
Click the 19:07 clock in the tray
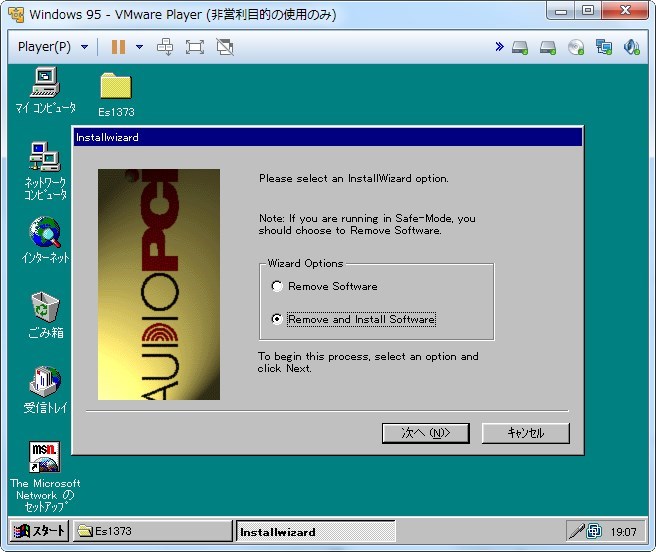[623, 532]
